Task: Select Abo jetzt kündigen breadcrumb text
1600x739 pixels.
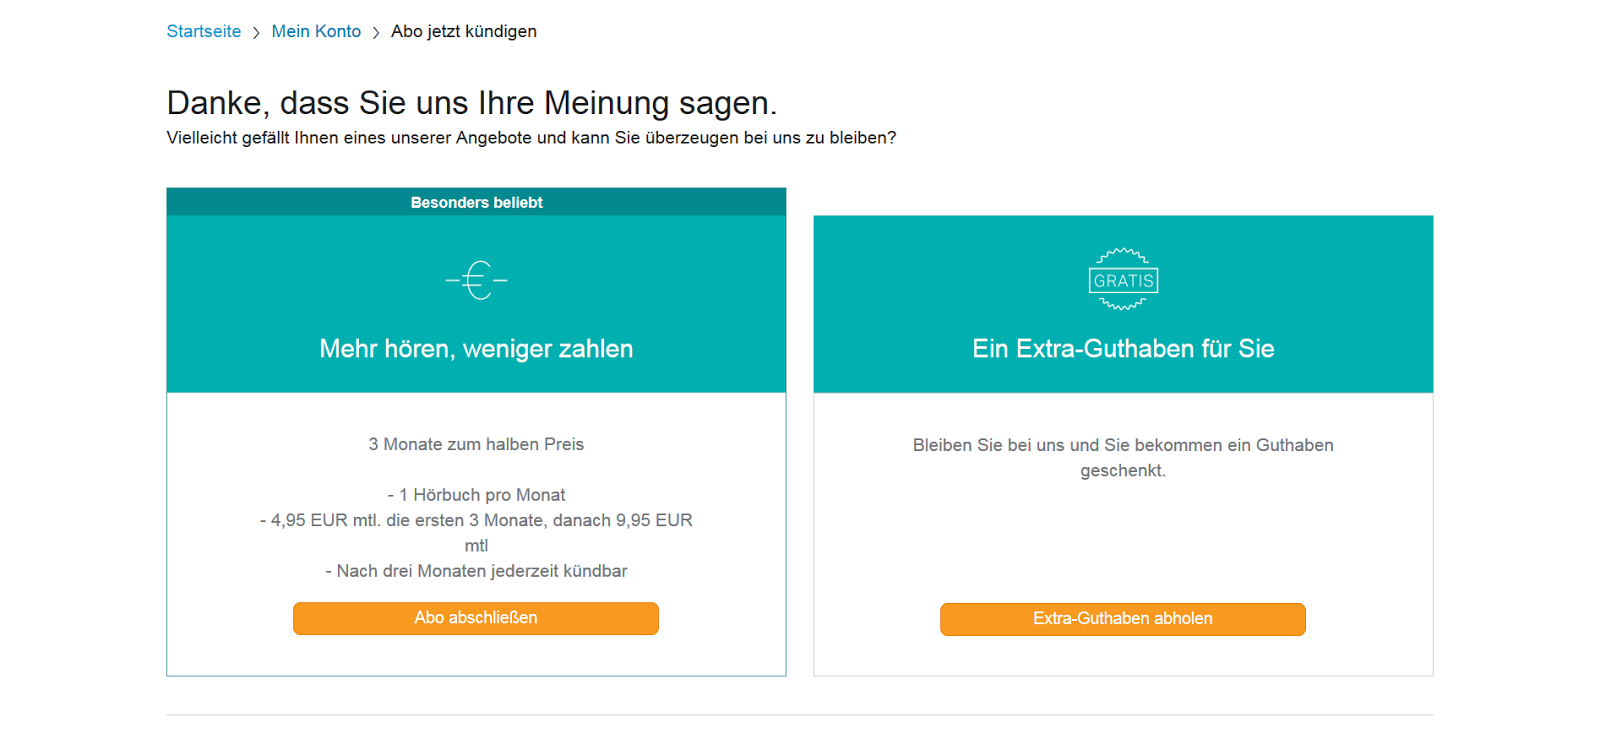Action: click(x=464, y=31)
